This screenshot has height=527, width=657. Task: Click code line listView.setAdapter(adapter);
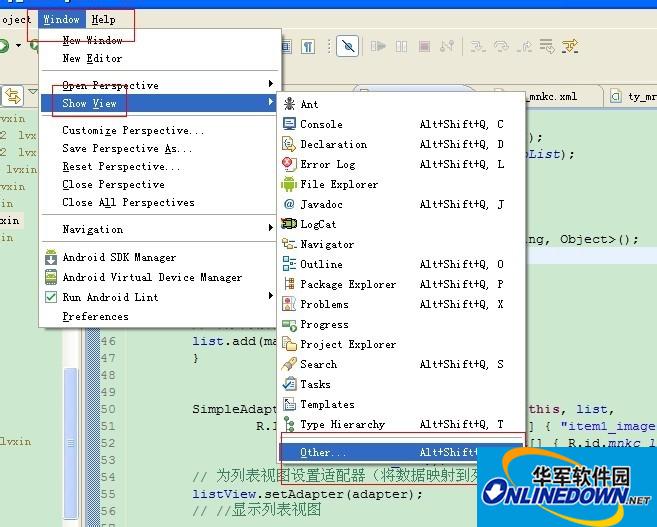[308, 494]
